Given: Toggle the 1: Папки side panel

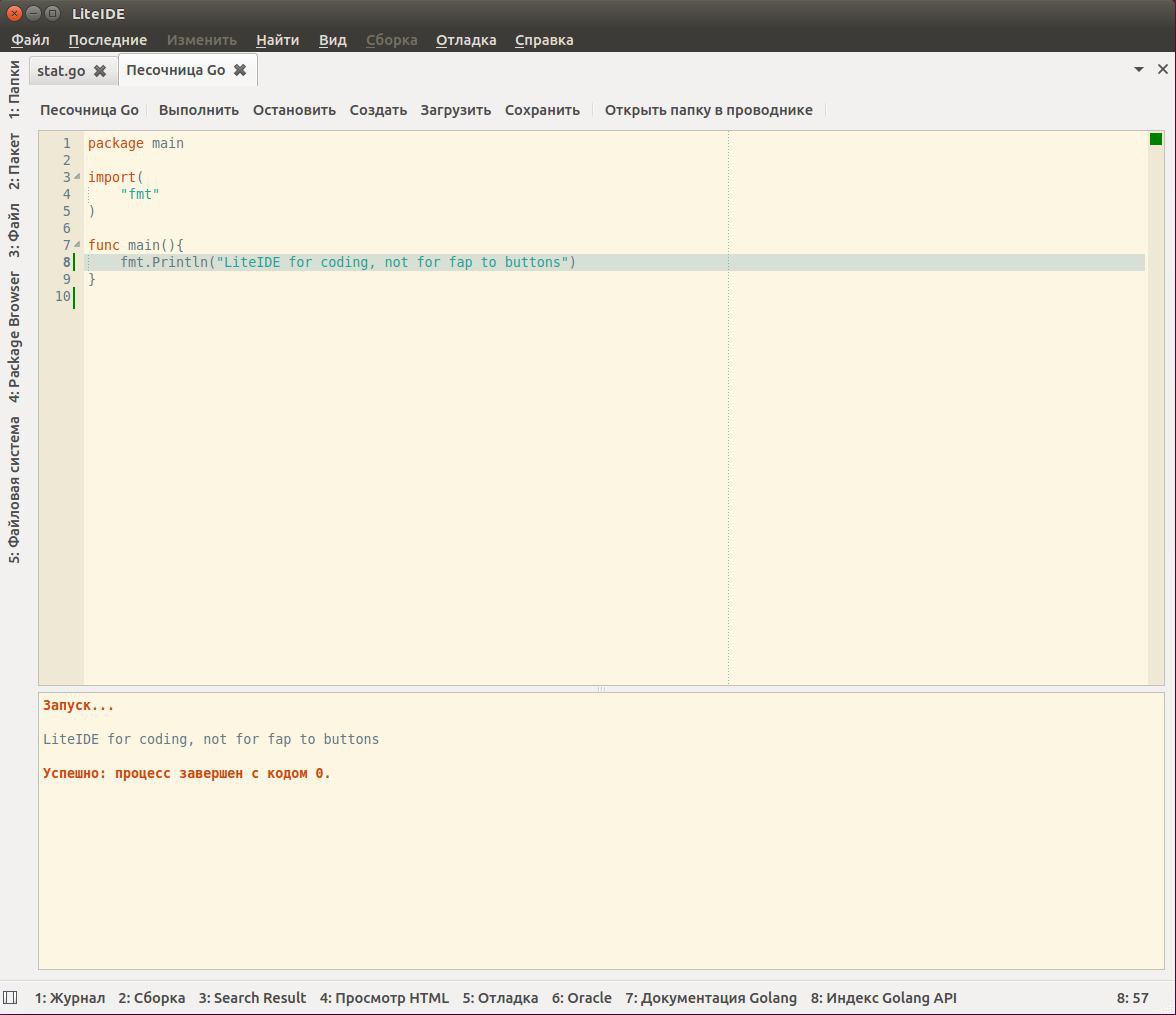Looking at the screenshot, I should (x=14, y=90).
